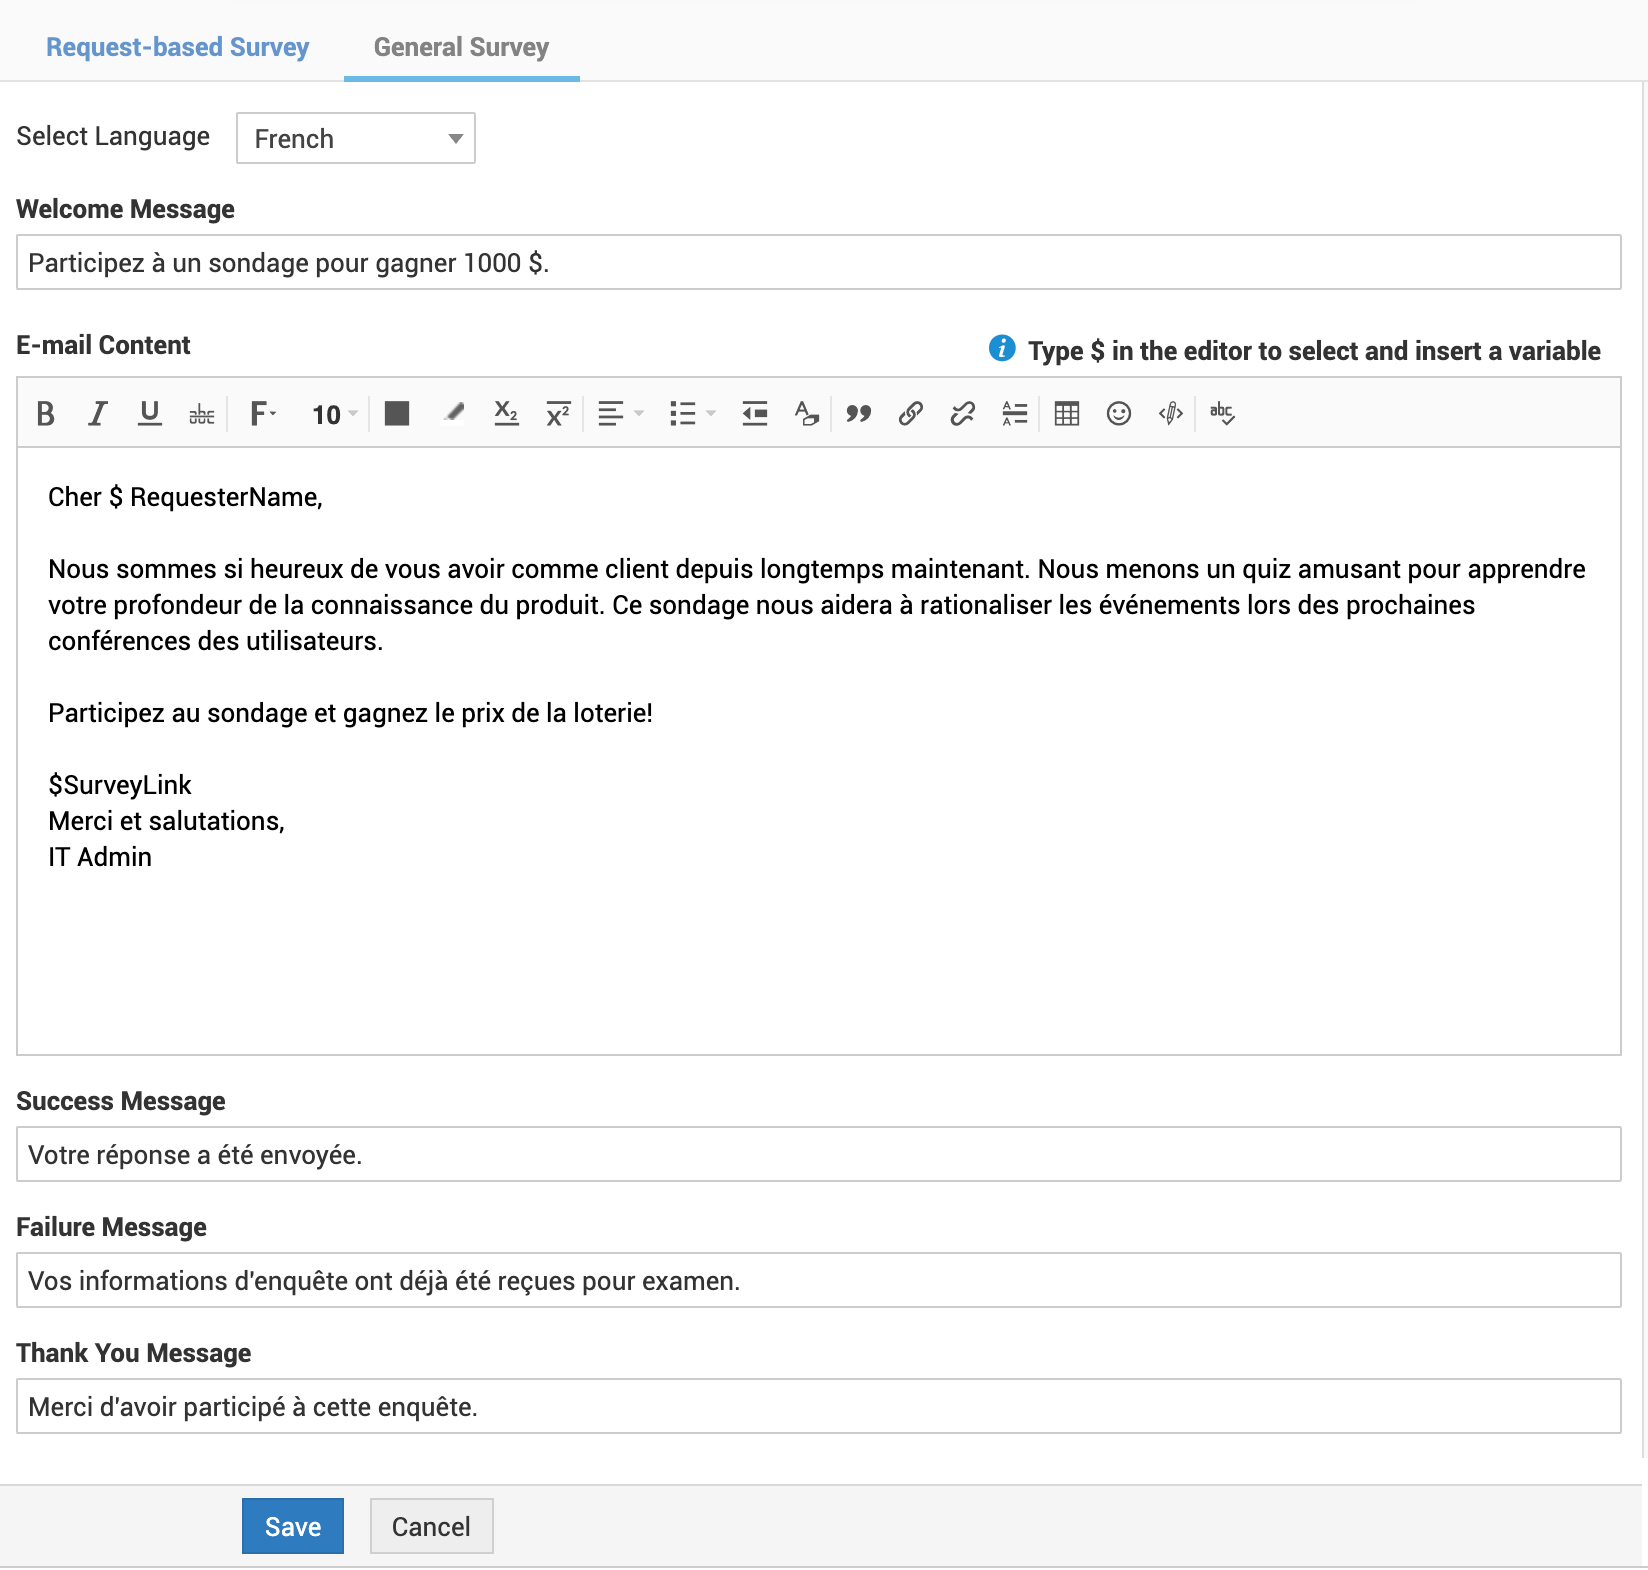Image resolution: width=1648 pixels, height=1570 pixels.
Task: Click the $SurveyLink text in the editor
Action: [120, 785]
